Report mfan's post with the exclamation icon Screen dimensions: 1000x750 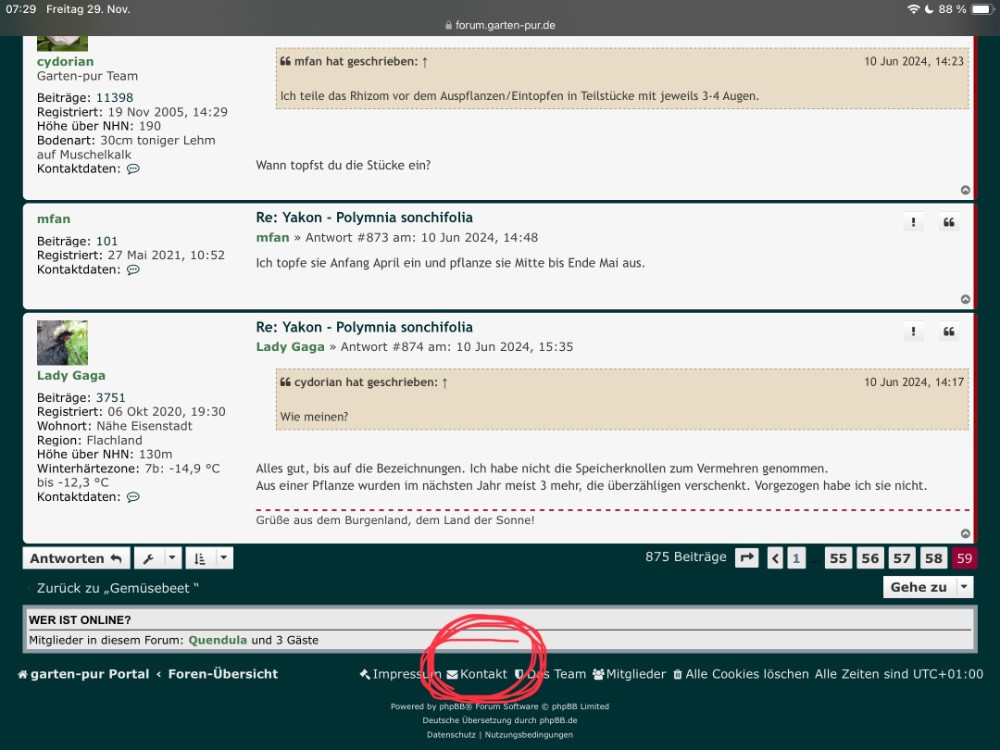pyautogui.click(x=912, y=222)
